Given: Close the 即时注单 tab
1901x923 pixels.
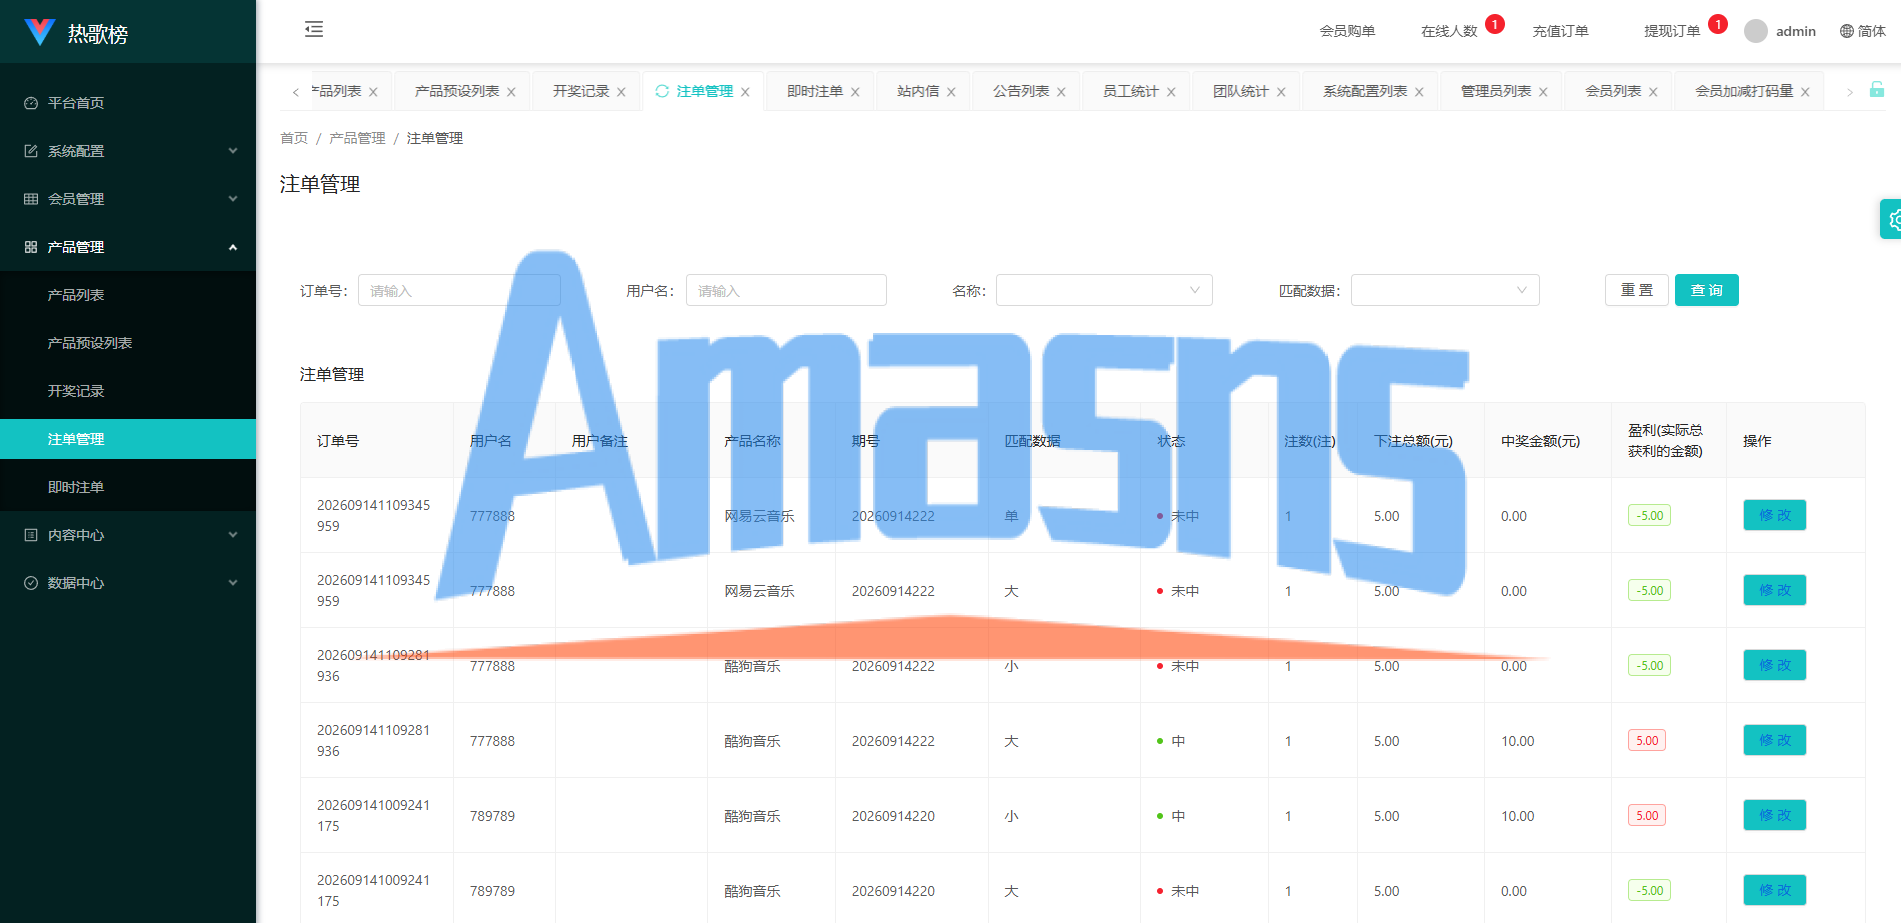Looking at the screenshot, I should (x=855, y=92).
